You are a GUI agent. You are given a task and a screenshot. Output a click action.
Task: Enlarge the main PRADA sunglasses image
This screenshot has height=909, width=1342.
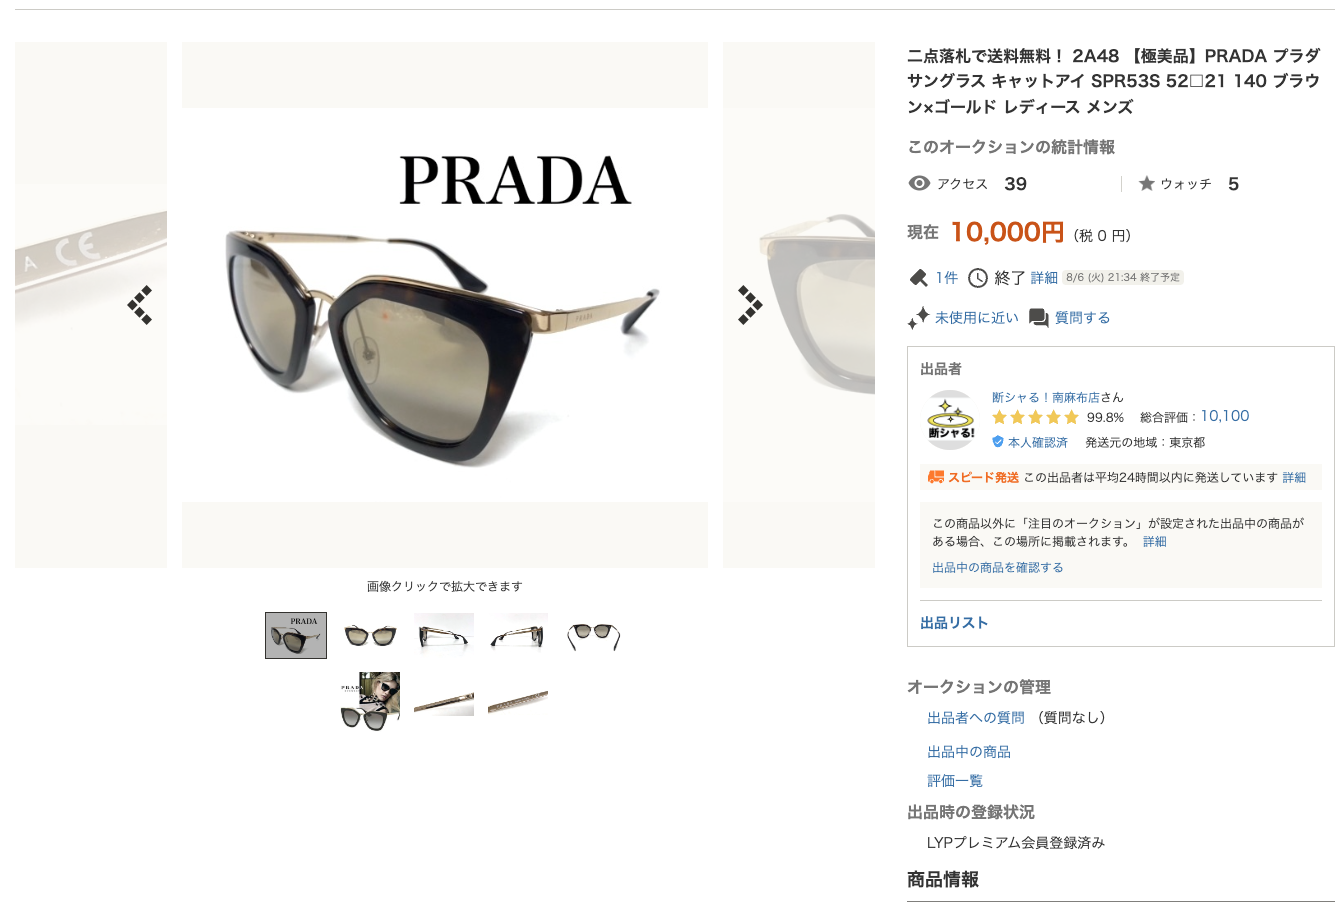445,305
